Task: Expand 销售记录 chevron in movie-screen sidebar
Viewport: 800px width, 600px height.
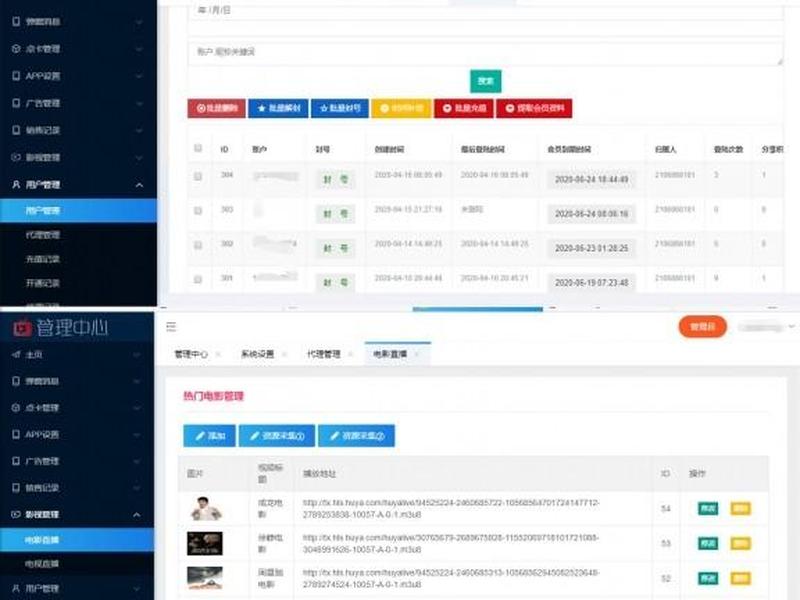Action: coord(137,488)
